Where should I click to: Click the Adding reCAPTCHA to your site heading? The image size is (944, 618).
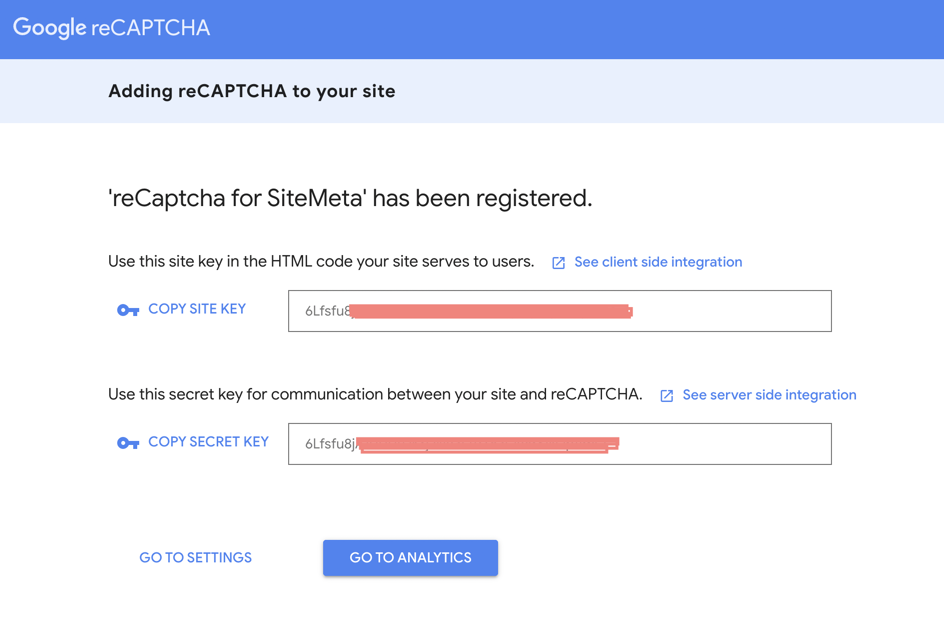click(252, 91)
